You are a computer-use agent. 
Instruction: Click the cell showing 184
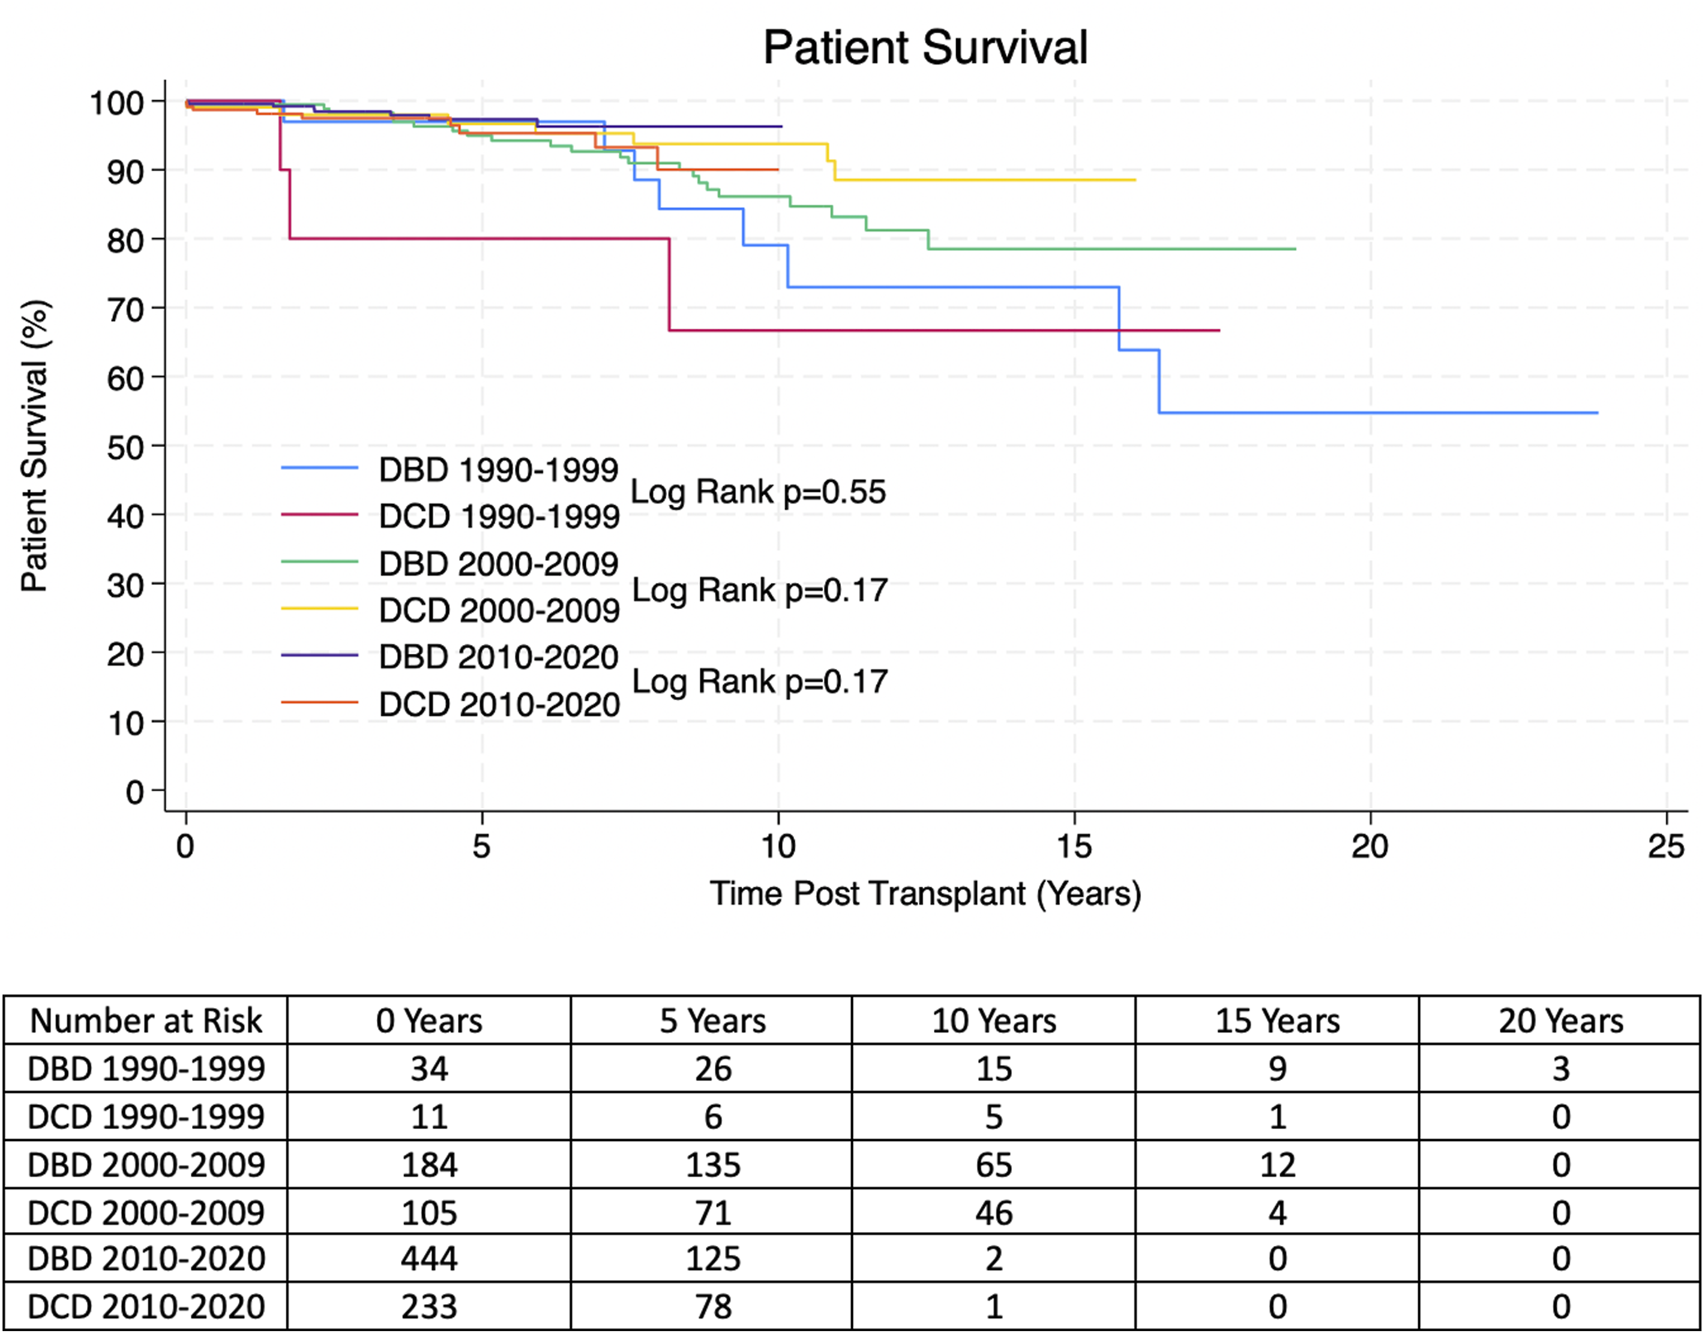[x=429, y=1165]
